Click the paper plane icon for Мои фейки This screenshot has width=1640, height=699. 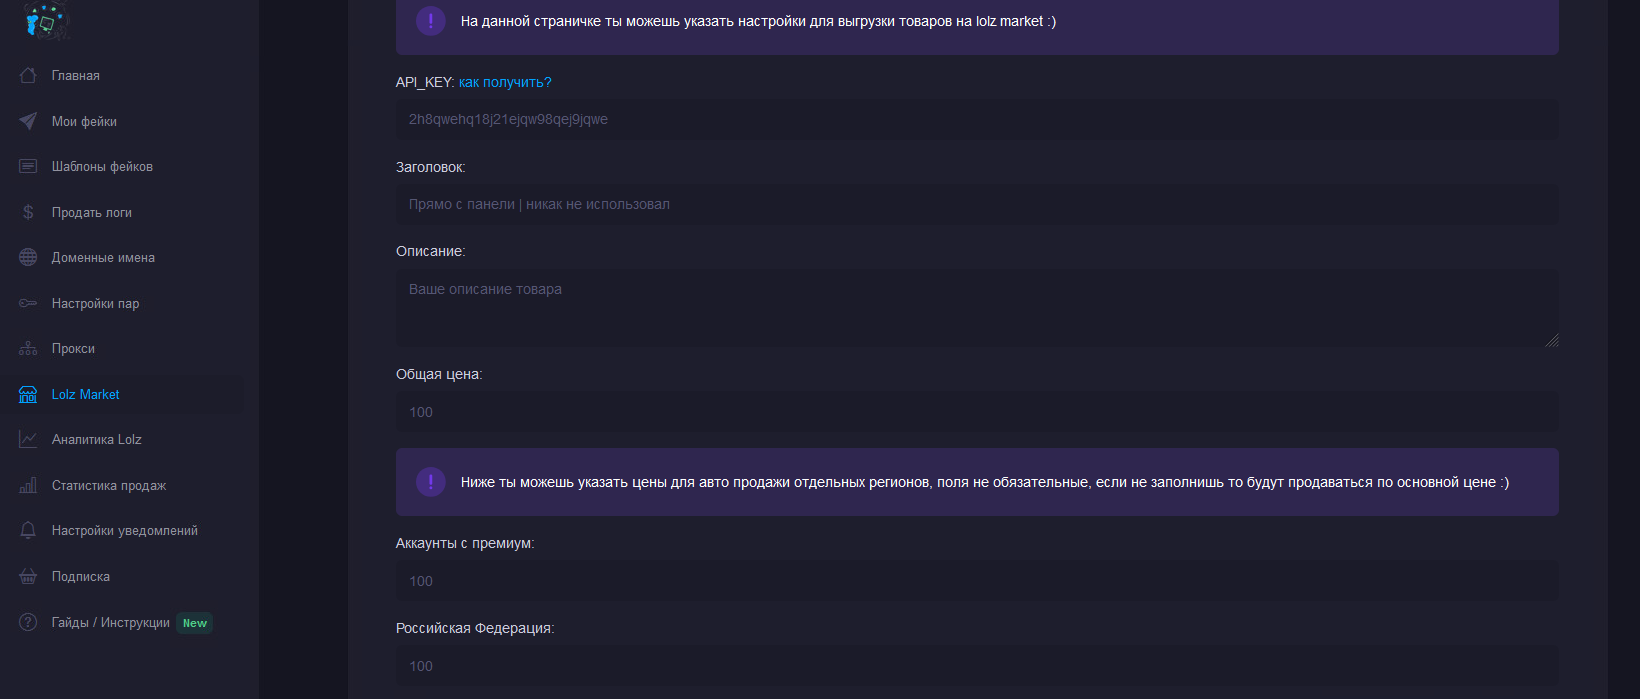[28, 121]
